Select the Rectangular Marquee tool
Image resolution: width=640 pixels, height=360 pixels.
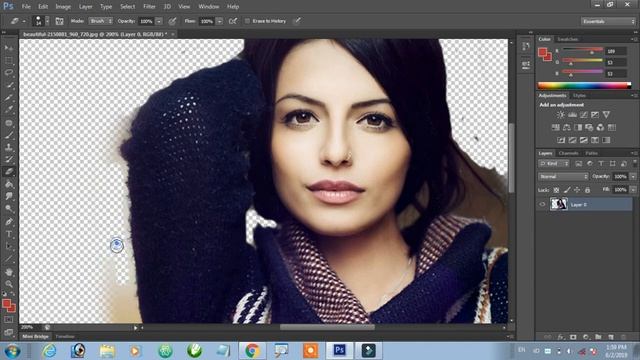[9, 60]
